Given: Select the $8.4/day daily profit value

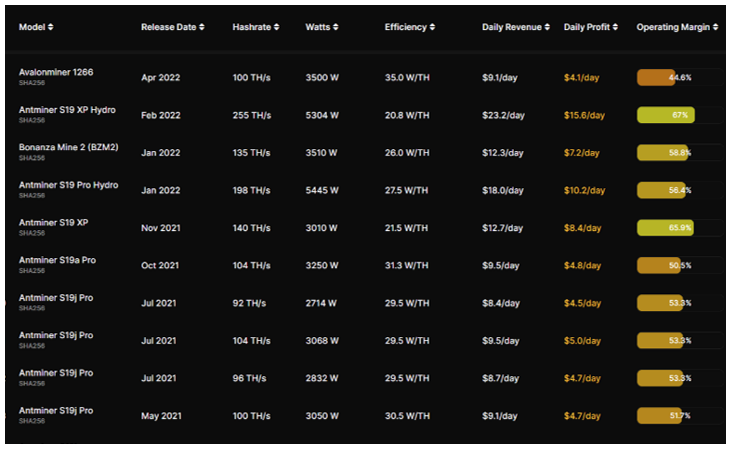Looking at the screenshot, I should coord(582,228).
